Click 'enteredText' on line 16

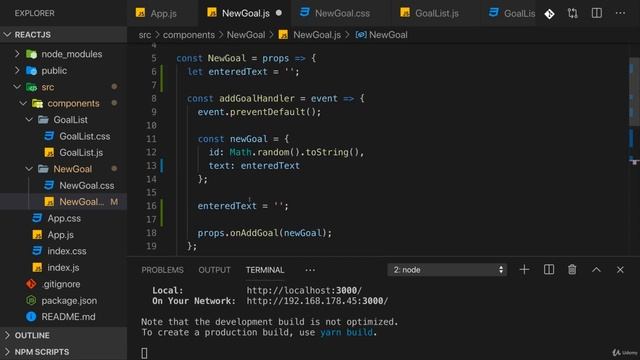point(227,206)
